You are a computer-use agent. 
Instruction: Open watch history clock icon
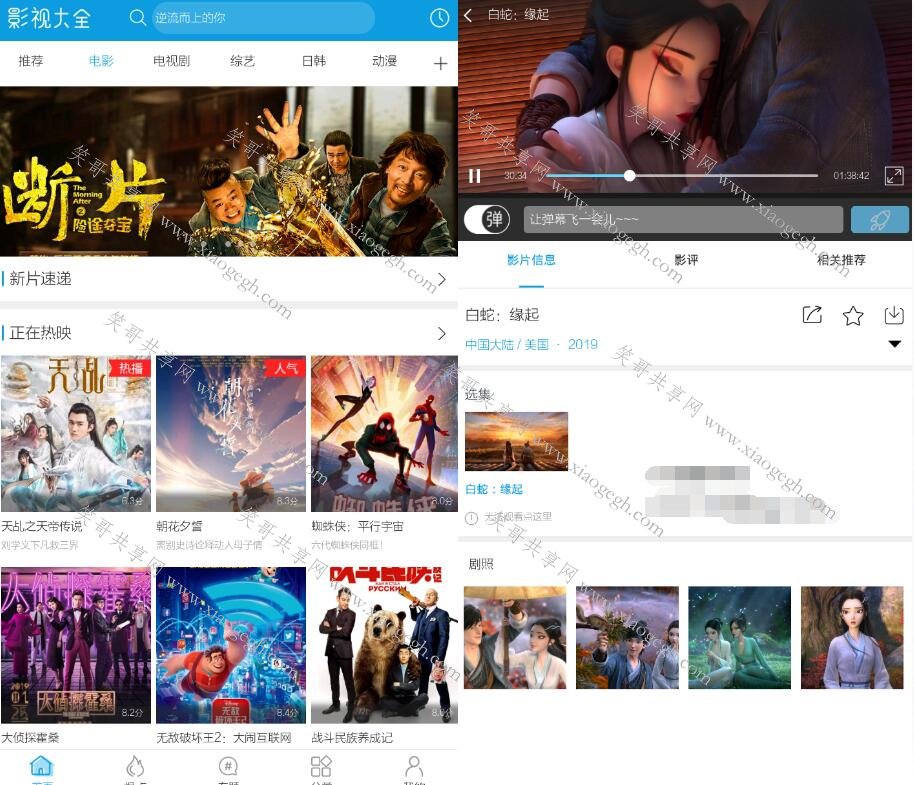click(x=440, y=18)
